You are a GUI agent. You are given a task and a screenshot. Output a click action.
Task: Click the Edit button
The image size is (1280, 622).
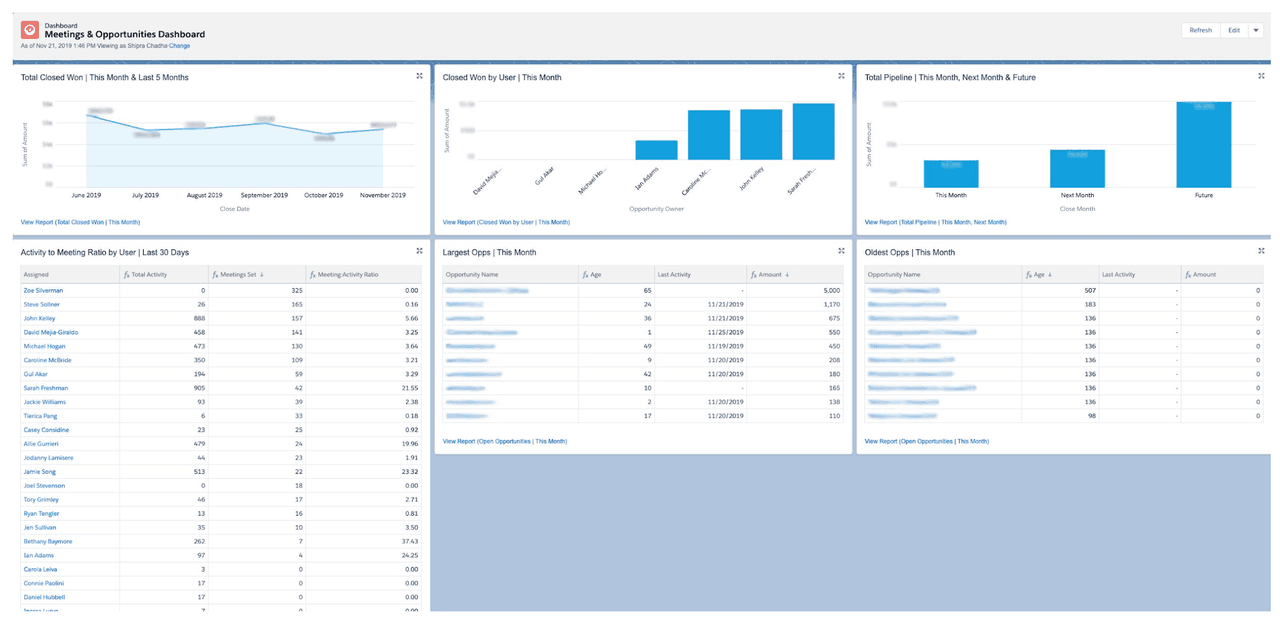pos(1234,30)
